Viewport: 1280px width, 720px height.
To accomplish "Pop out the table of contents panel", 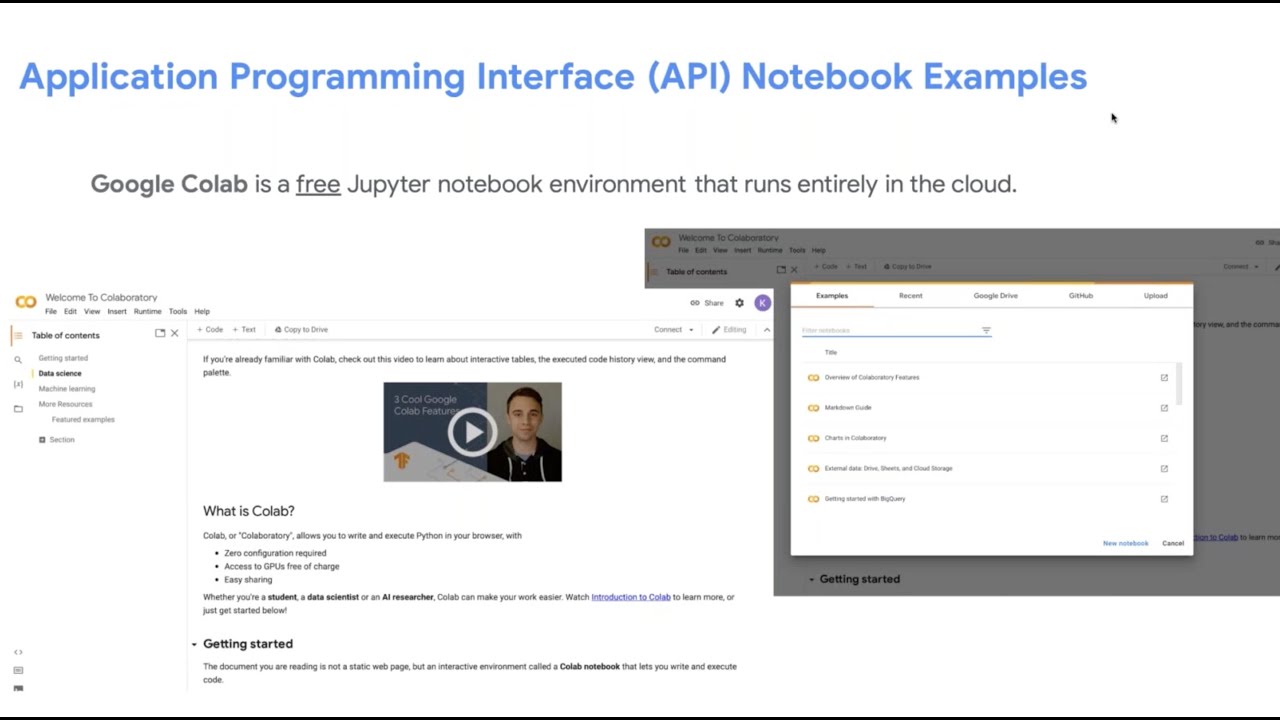I will pyautogui.click(x=159, y=333).
